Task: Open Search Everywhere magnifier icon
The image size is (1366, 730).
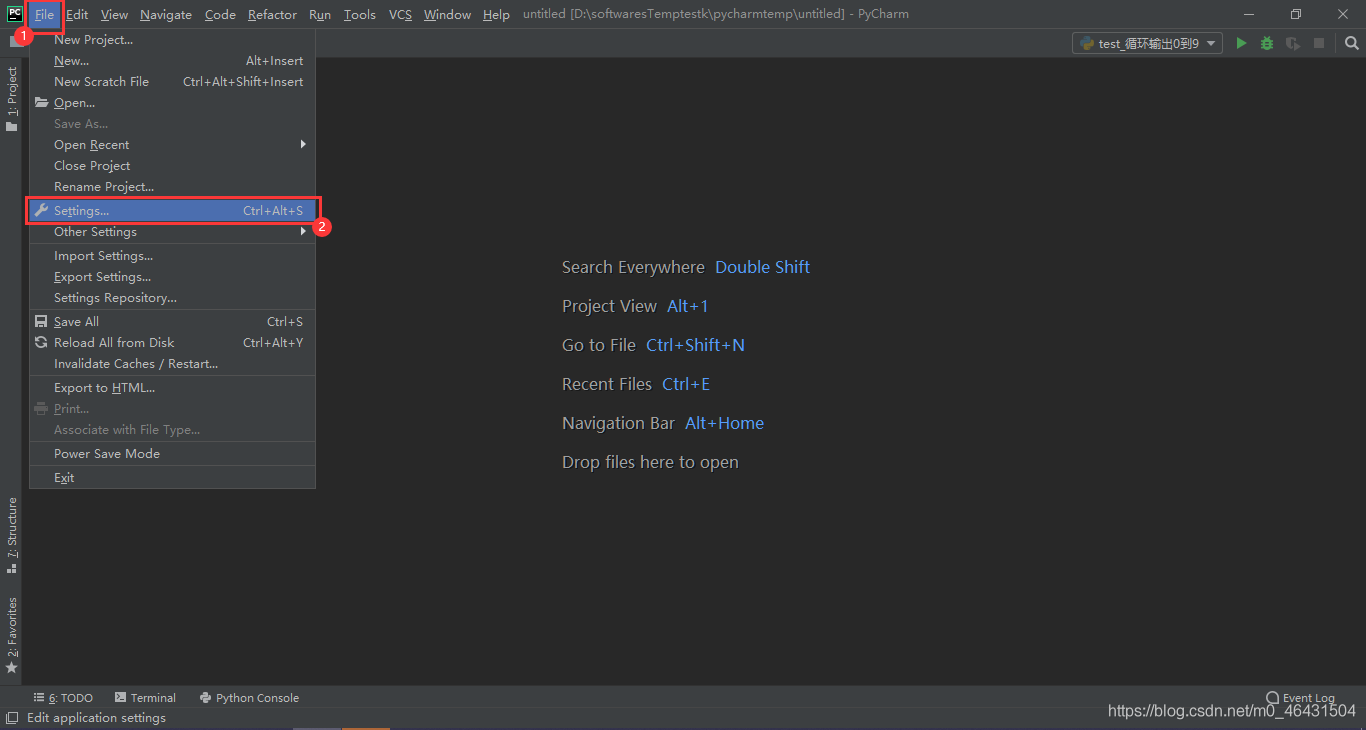Action: [x=1351, y=43]
